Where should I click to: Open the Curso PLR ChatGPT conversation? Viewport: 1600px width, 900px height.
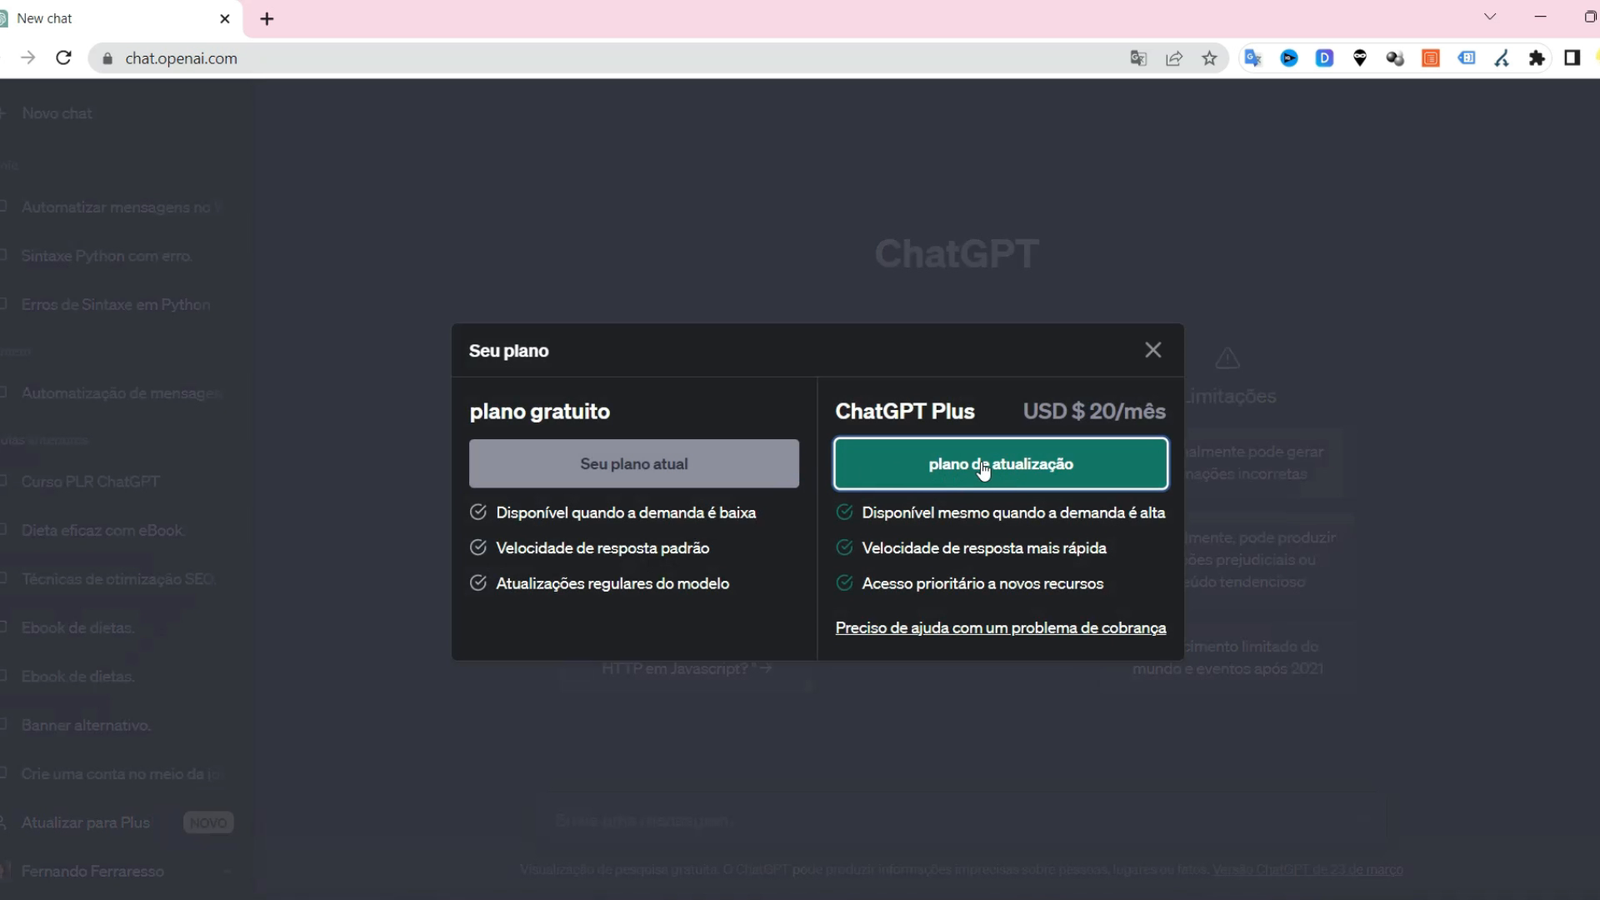(90, 482)
